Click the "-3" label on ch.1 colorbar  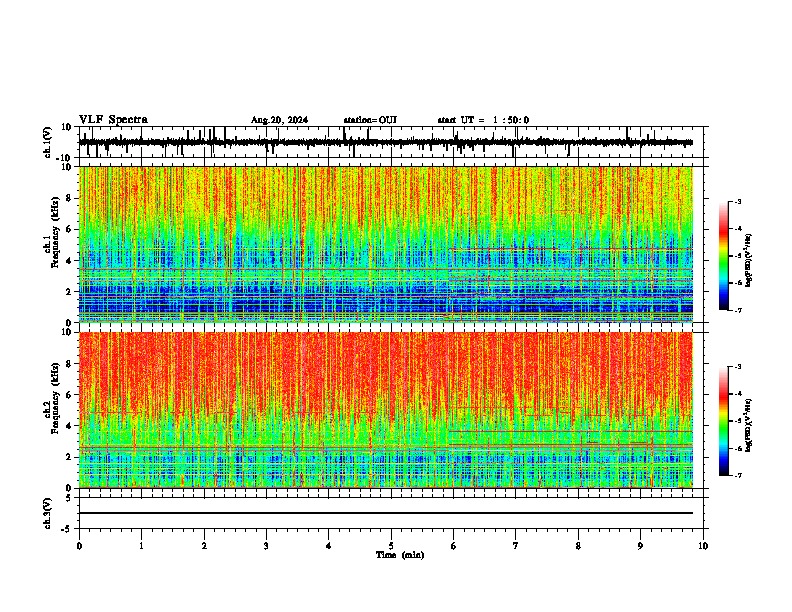[738, 202]
